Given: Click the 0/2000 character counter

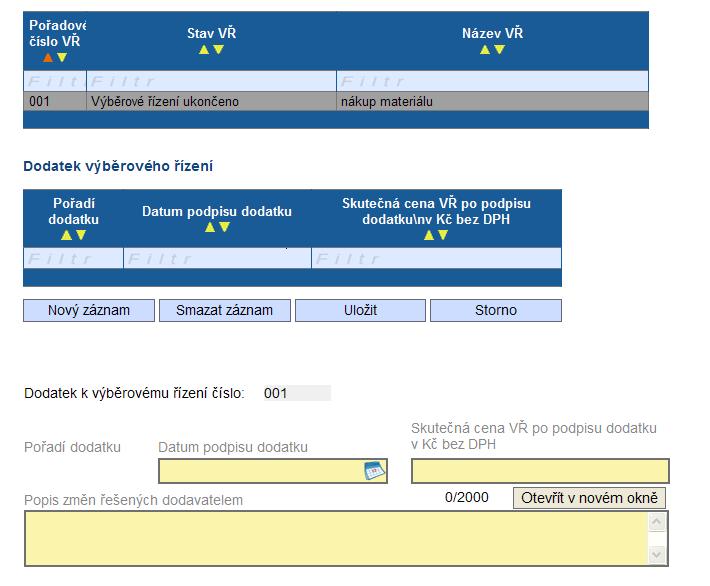Looking at the screenshot, I should (466, 497).
